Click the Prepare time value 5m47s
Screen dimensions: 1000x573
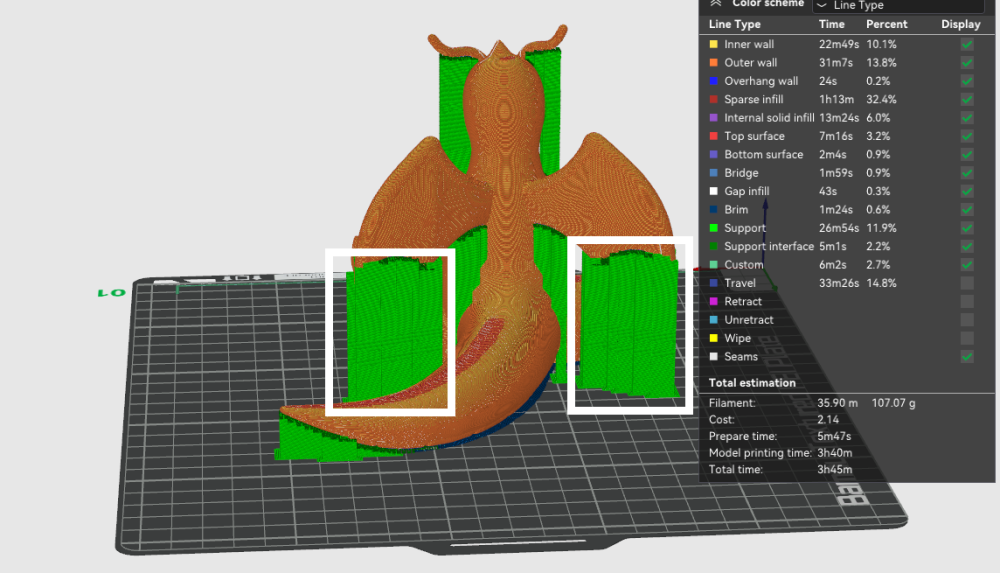tap(834, 436)
